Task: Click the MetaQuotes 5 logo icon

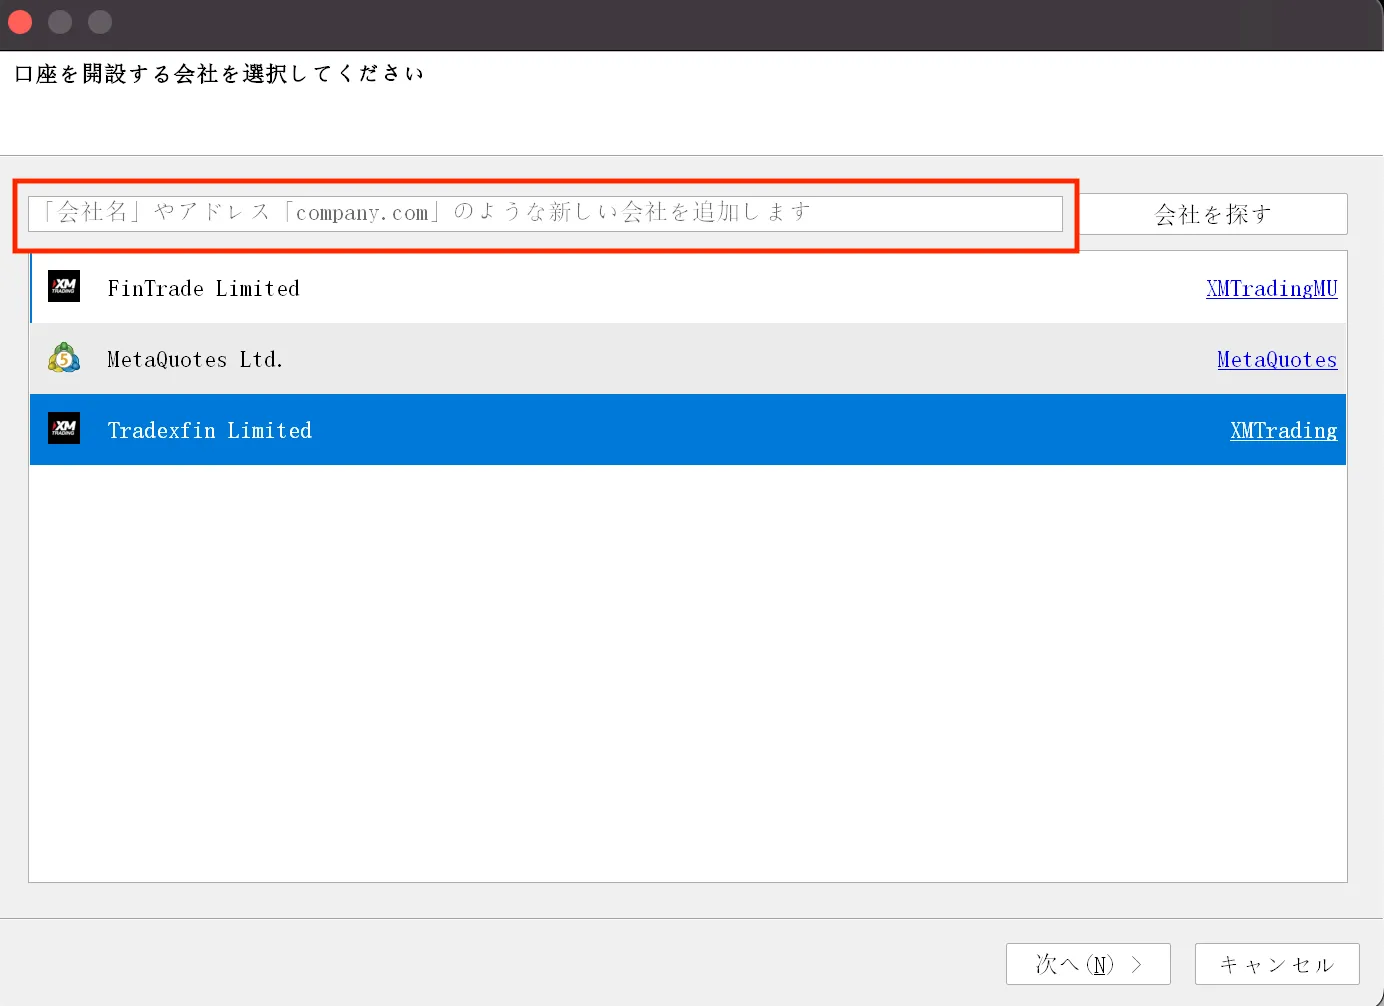Action: tap(64, 358)
